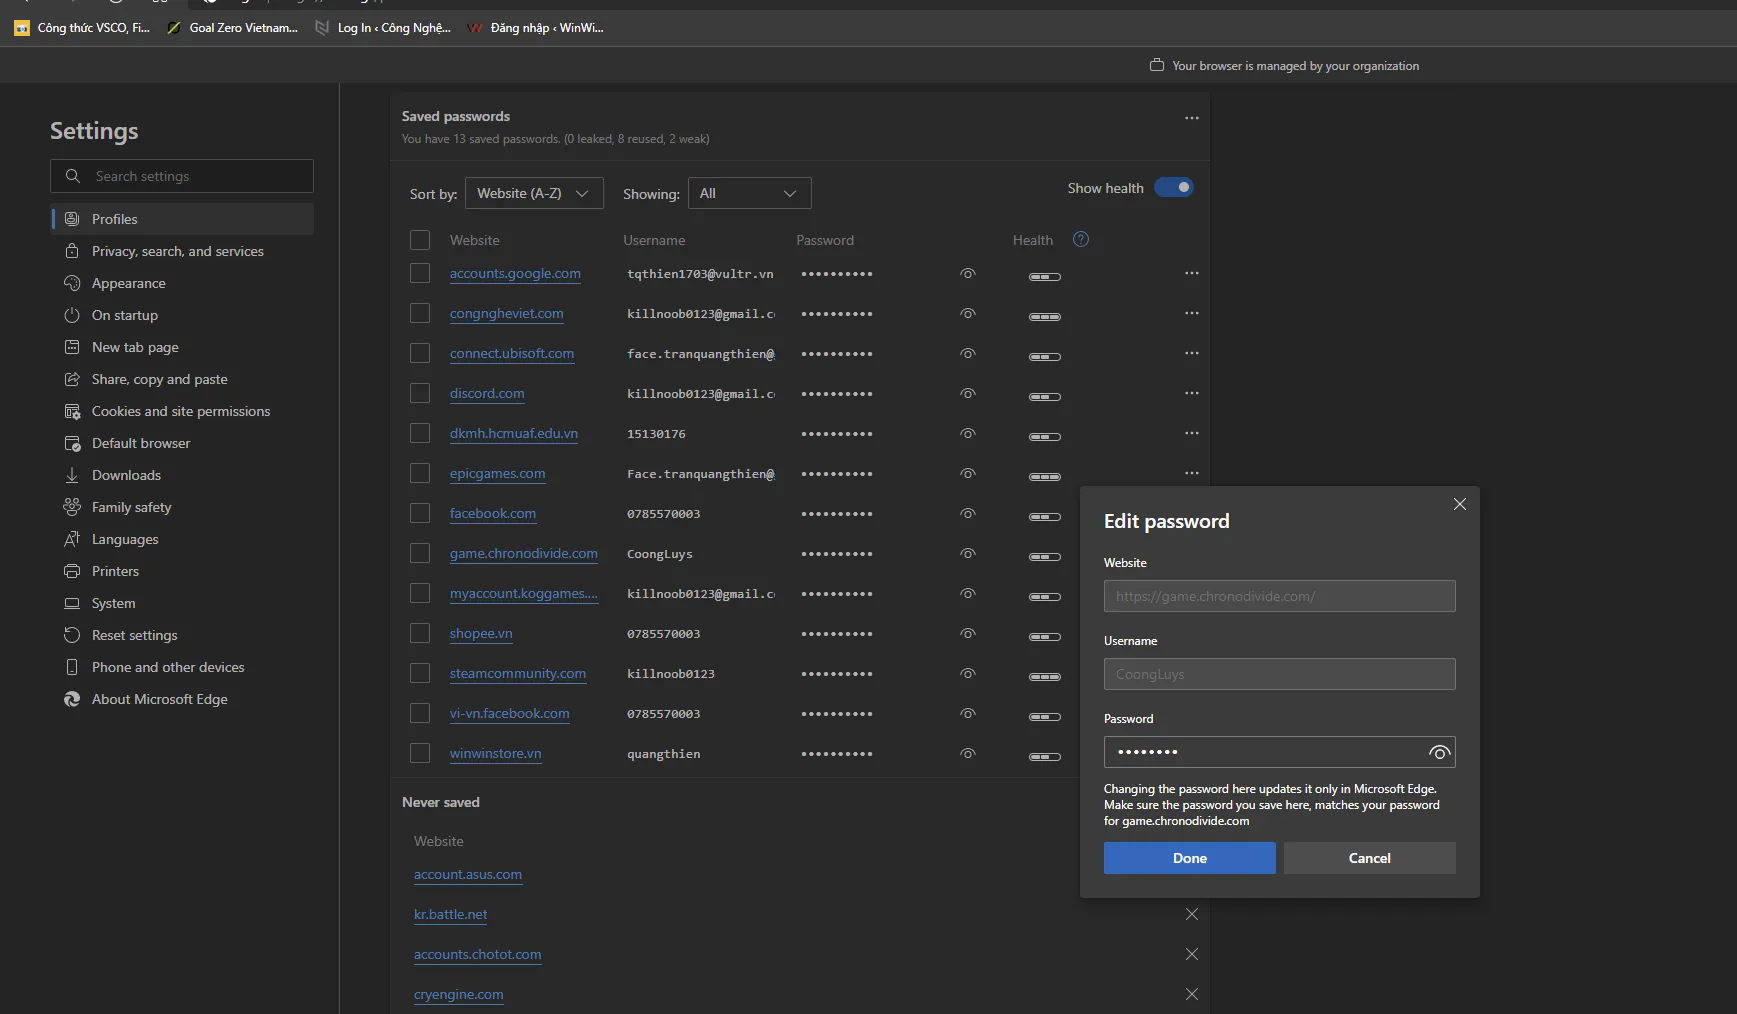
Task: Open the Goal Zero Vietnam bookmark
Action: pyautogui.click(x=232, y=28)
